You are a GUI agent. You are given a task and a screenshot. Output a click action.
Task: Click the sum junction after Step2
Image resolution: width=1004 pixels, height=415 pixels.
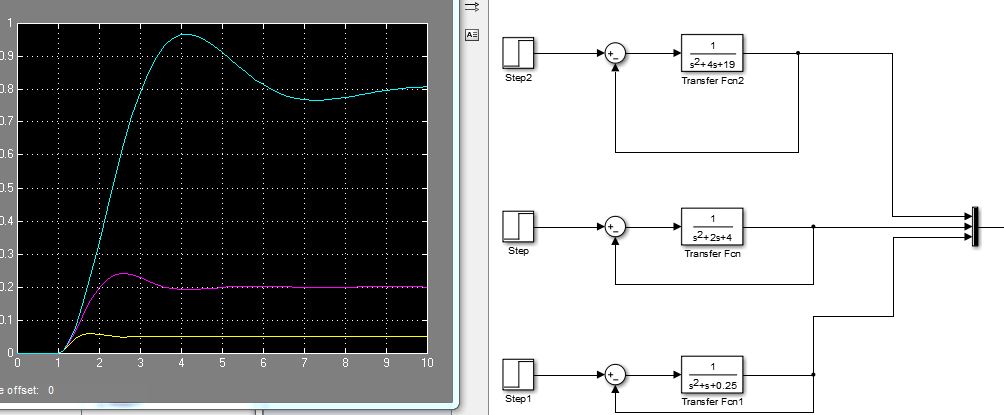point(615,53)
